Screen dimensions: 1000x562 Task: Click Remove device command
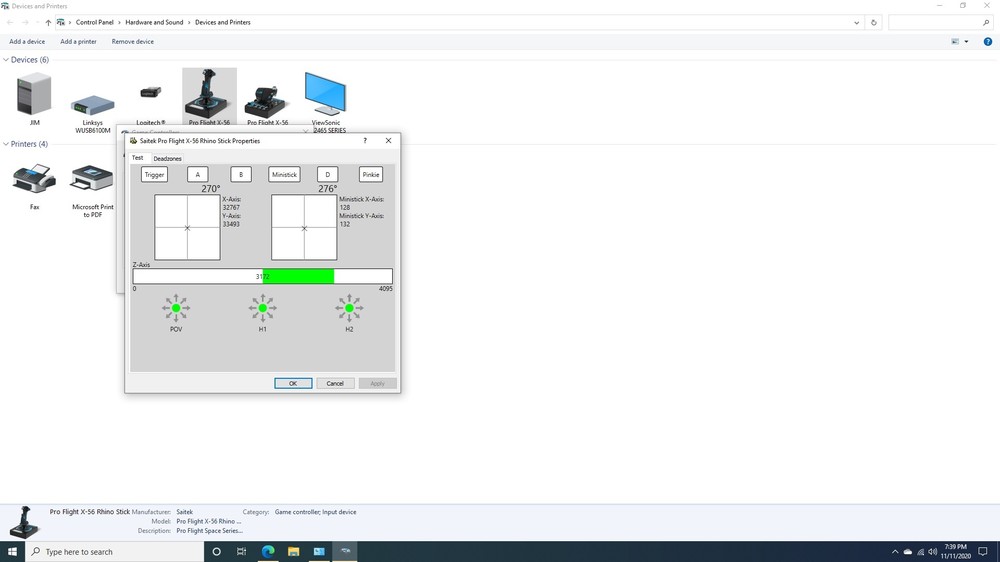tap(133, 41)
